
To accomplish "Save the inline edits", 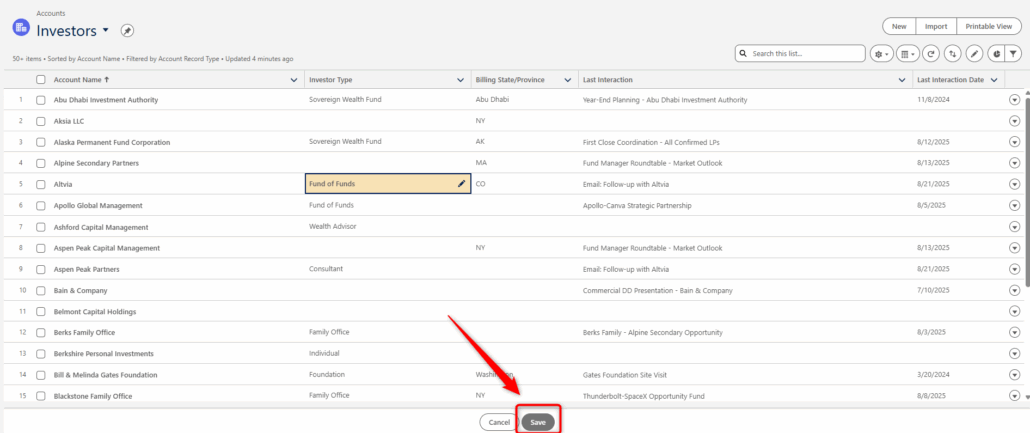I will pyautogui.click(x=538, y=422).
